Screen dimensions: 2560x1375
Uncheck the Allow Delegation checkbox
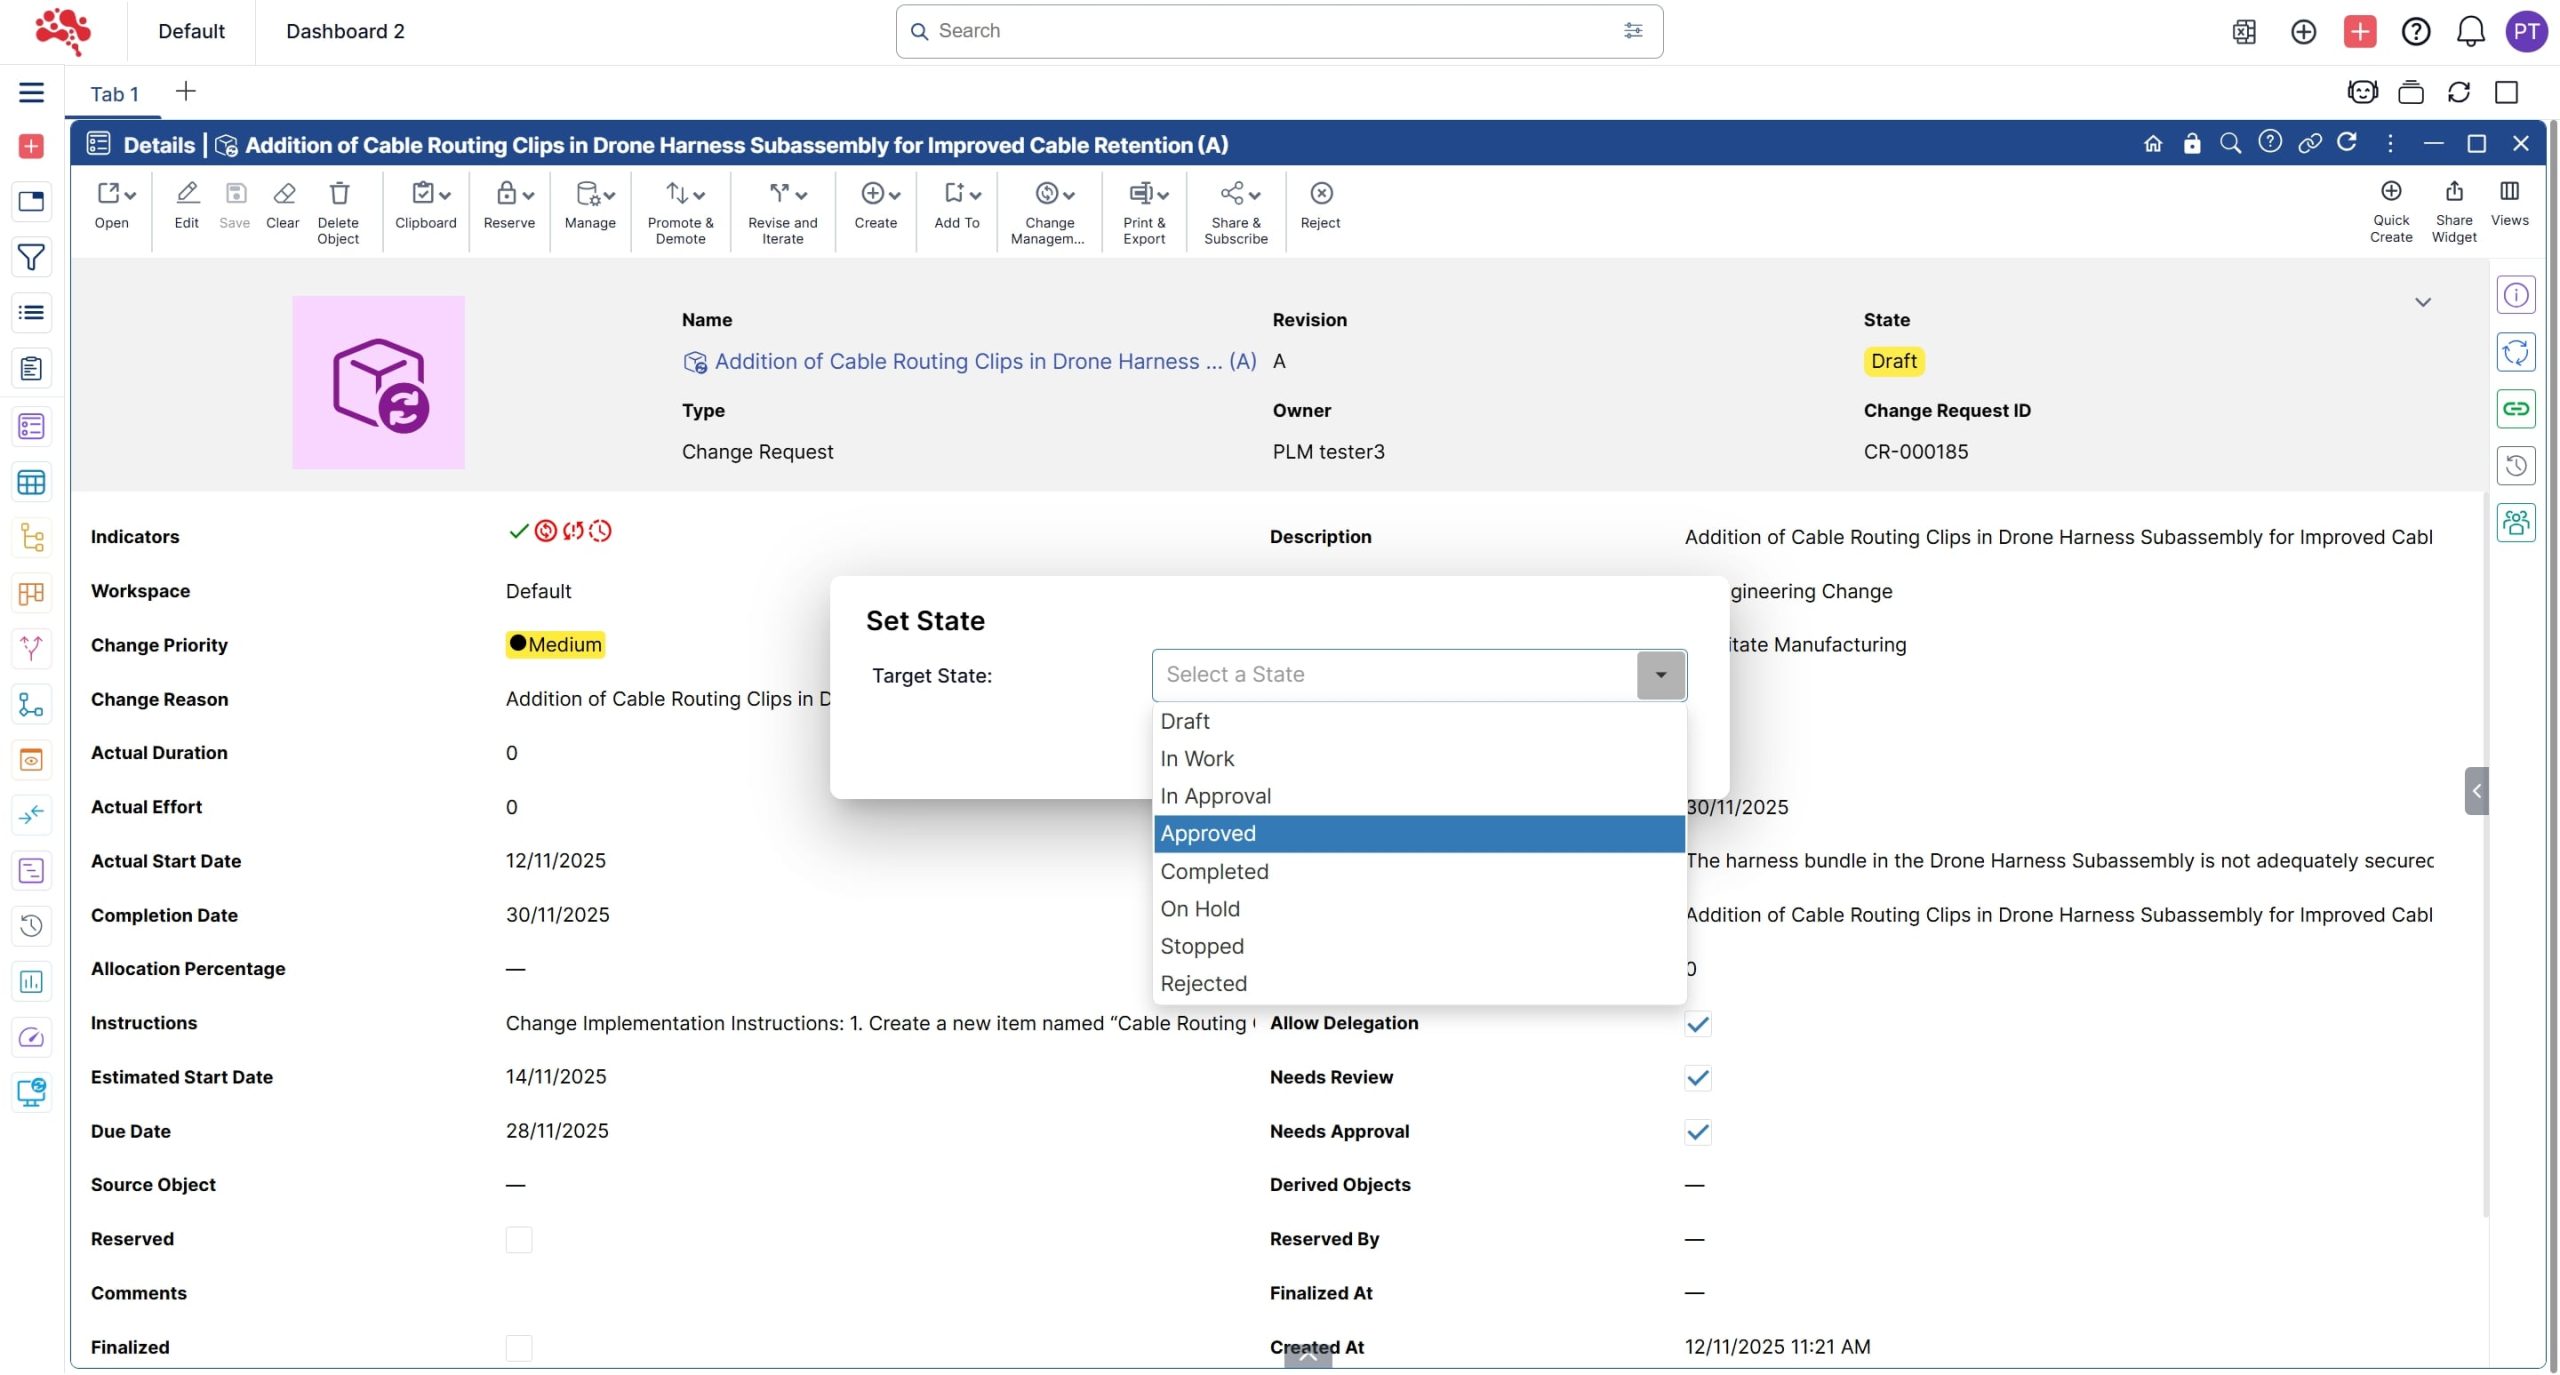click(1697, 1024)
